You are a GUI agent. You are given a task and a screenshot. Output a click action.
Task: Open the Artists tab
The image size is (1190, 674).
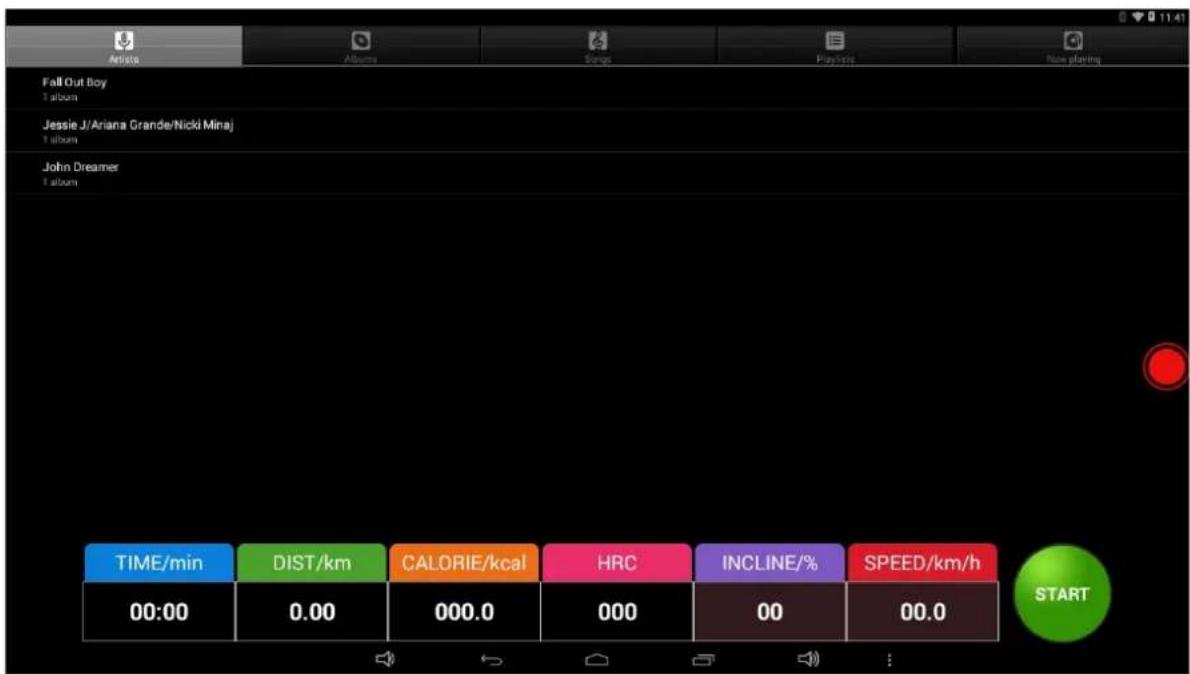coord(124,46)
